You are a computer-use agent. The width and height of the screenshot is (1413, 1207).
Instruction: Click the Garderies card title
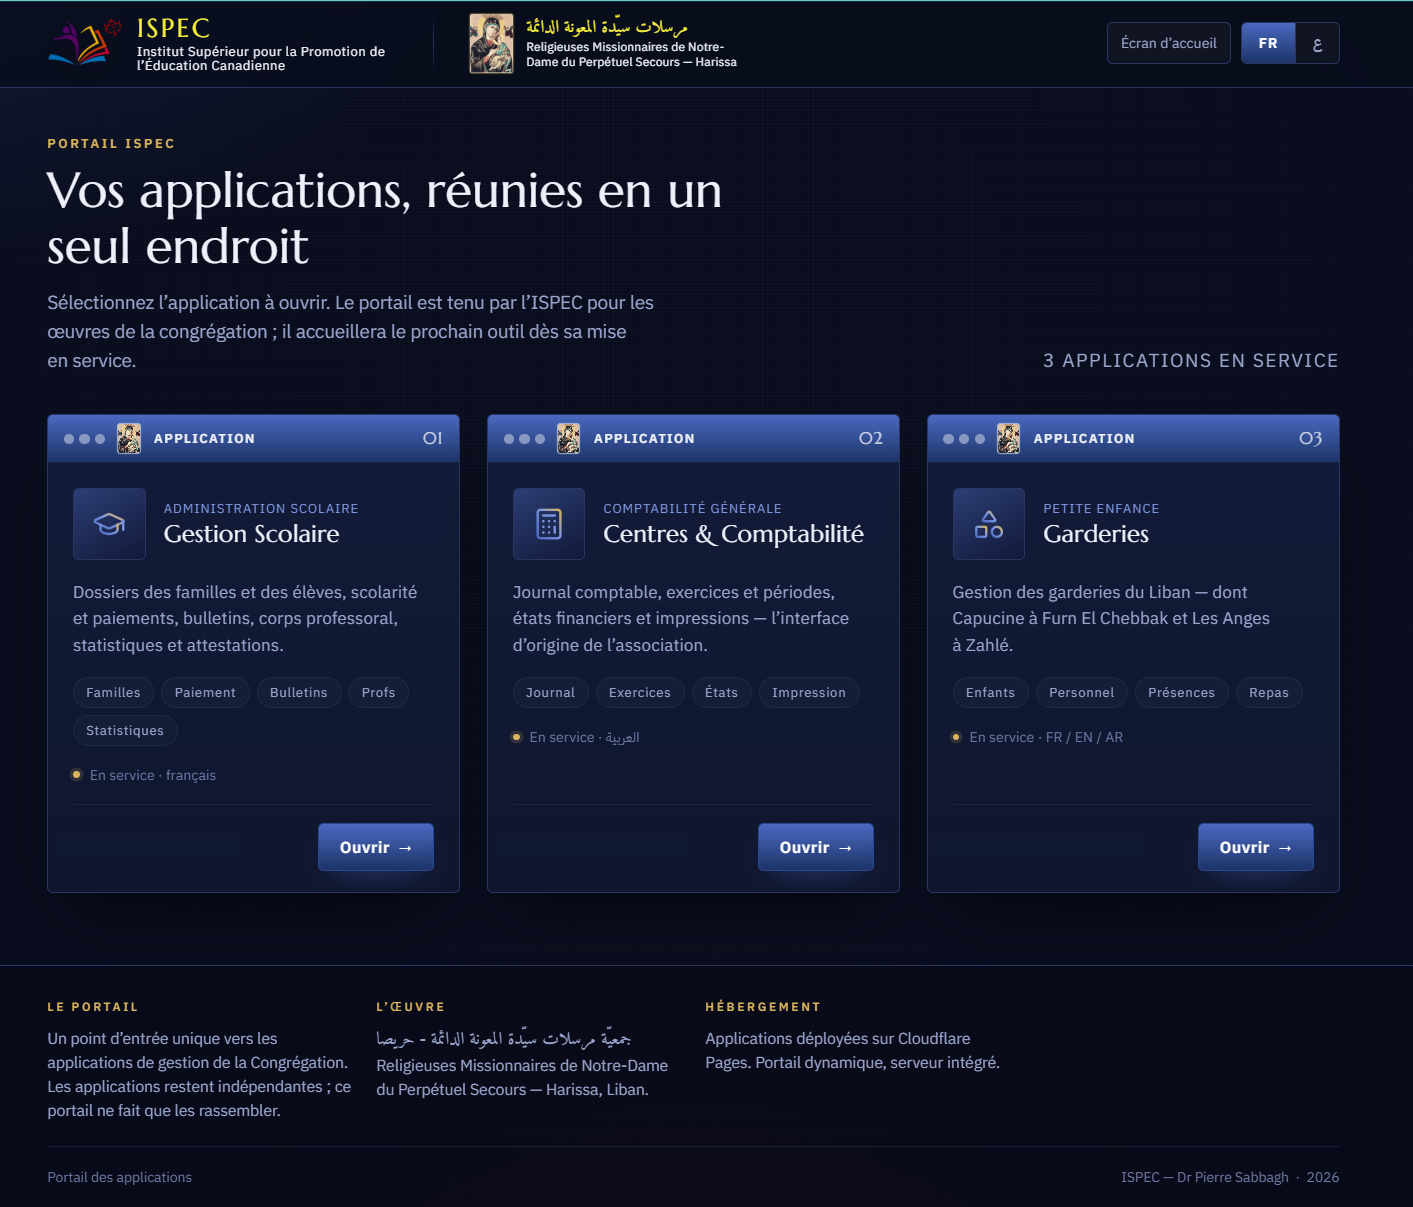click(x=1096, y=534)
